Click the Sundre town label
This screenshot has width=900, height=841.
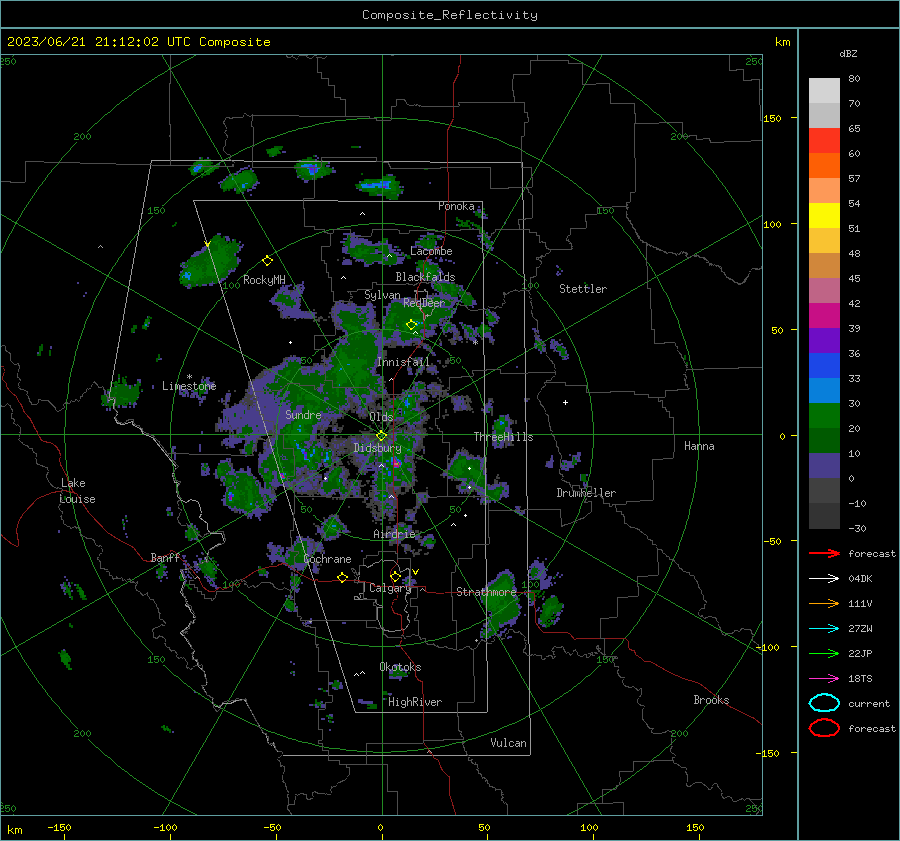(x=303, y=414)
